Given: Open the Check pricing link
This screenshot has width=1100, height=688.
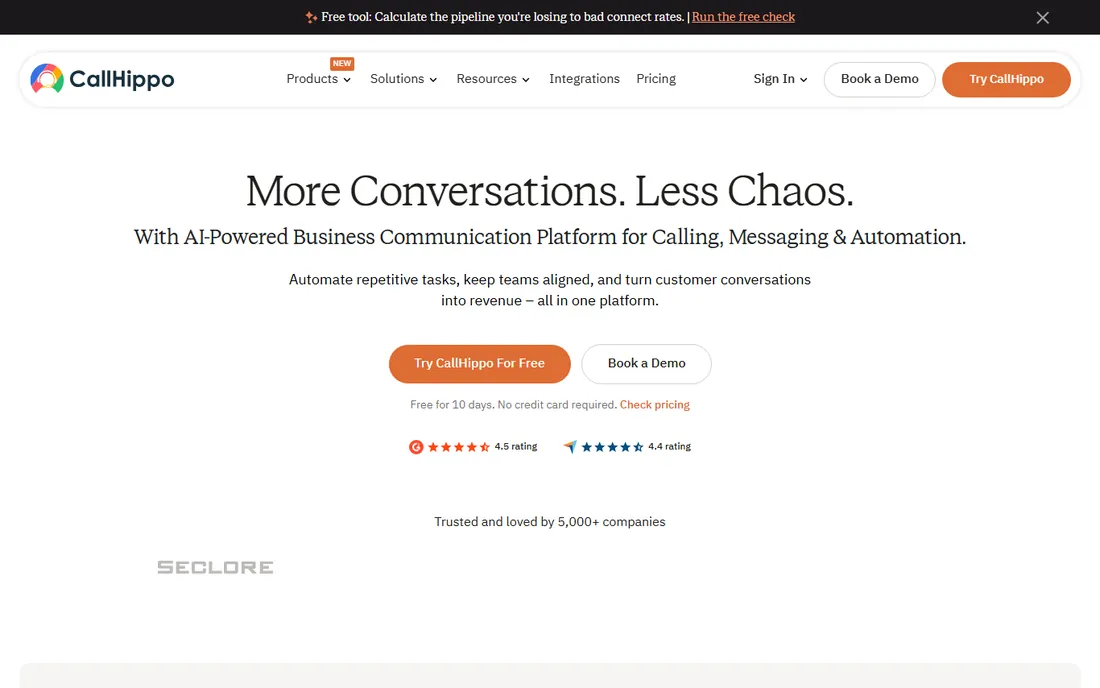Looking at the screenshot, I should pyautogui.click(x=655, y=405).
